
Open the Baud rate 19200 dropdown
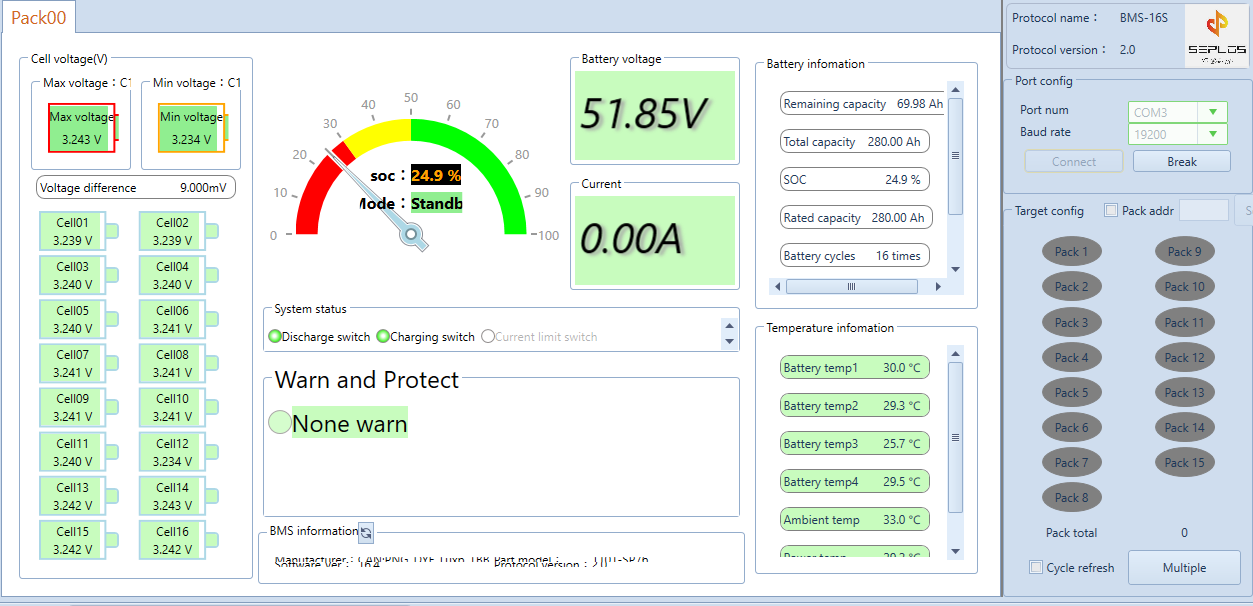pyautogui.click(x=1178, y=134)
